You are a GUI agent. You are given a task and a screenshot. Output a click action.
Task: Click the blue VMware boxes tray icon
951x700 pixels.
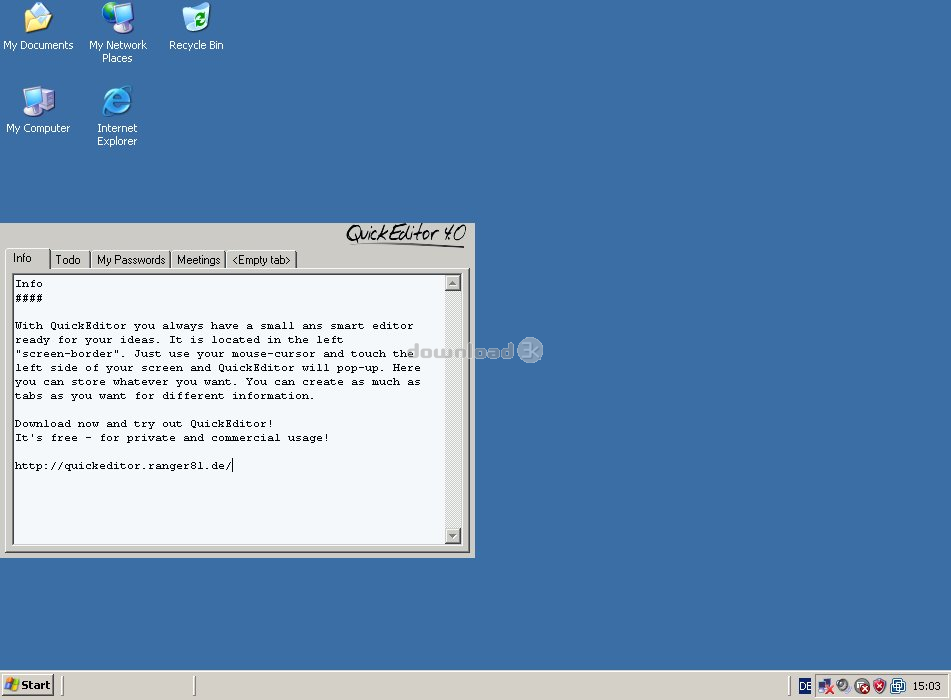pyautogui.click(x=898, y=686)
